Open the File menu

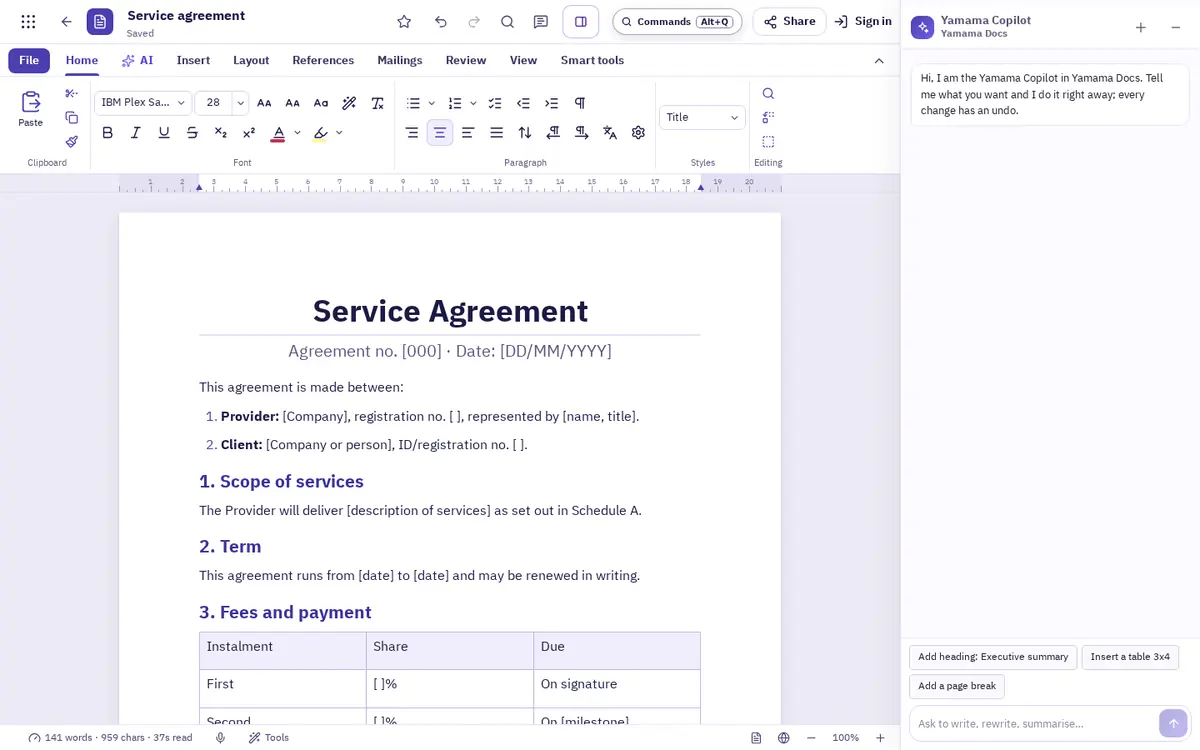[29, 60]
